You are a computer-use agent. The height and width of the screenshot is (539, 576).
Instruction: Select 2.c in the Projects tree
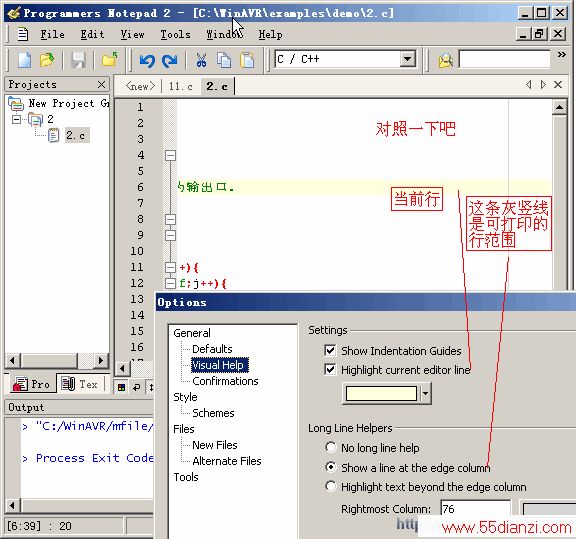[x=76, y=135]
